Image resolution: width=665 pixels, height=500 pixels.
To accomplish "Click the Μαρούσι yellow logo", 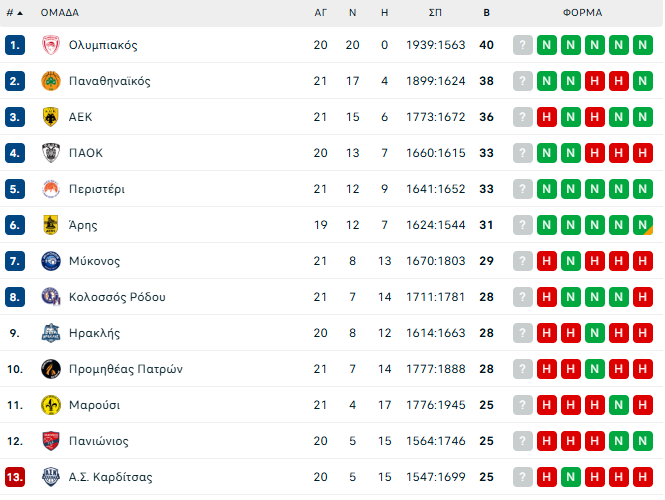I will click(x=51, y=405).
